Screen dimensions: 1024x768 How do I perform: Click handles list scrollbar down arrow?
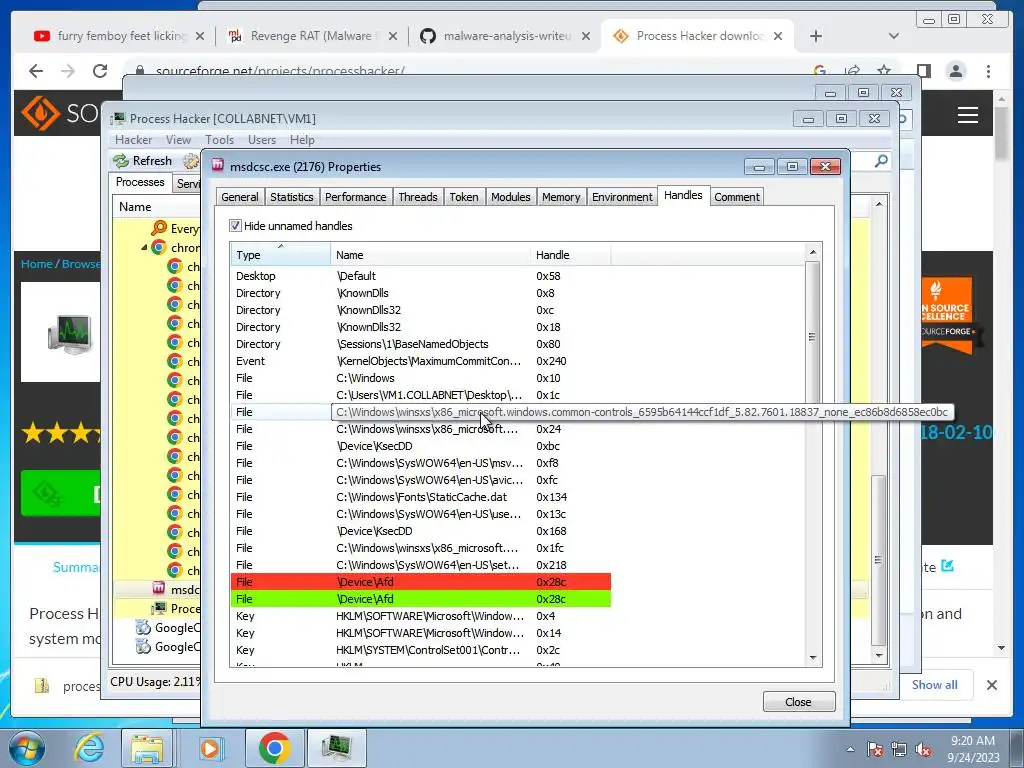(x=813, y=658)
